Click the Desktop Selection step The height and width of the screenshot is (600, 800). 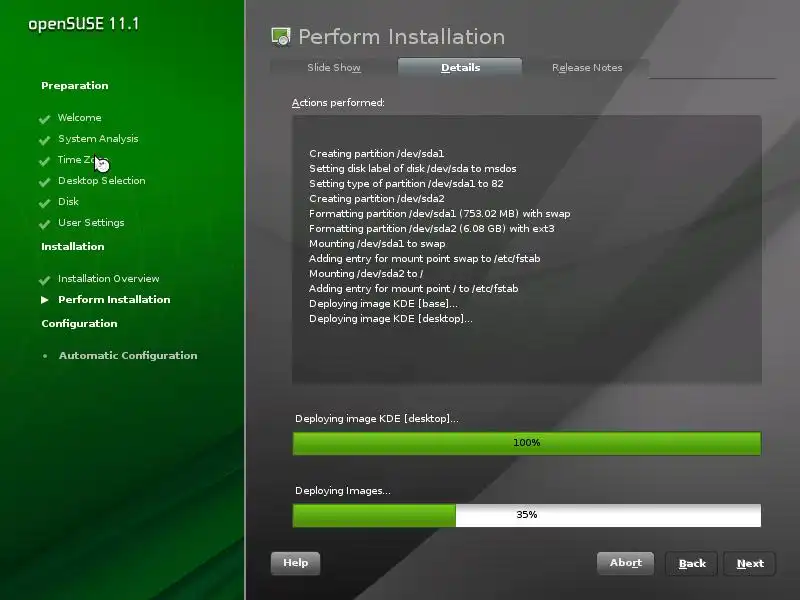coord(102,181)
